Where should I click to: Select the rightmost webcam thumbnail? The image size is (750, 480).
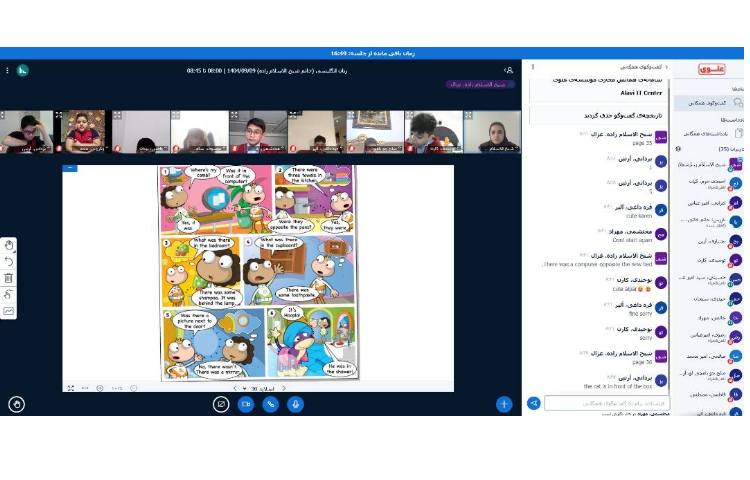point(492,132)
